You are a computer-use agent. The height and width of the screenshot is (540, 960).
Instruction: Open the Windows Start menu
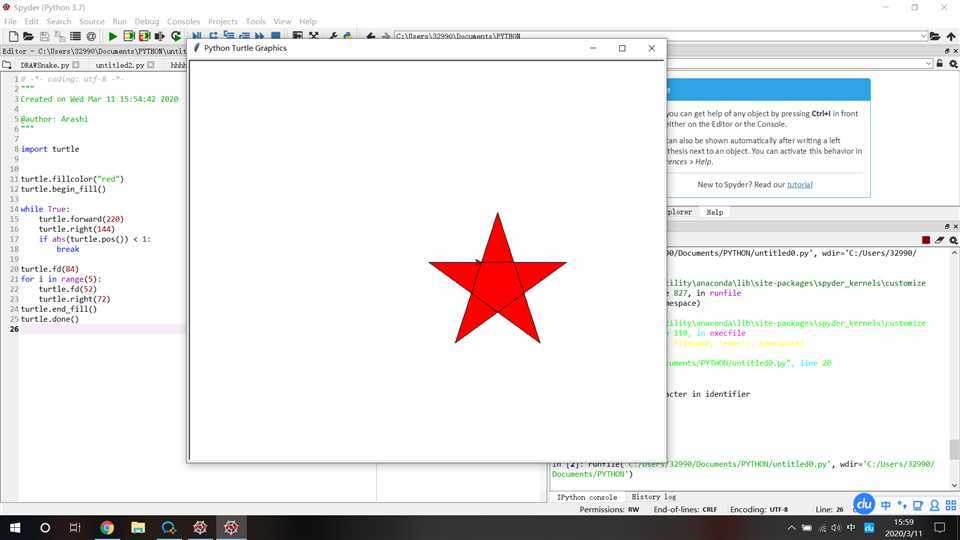tap(15, 527)
